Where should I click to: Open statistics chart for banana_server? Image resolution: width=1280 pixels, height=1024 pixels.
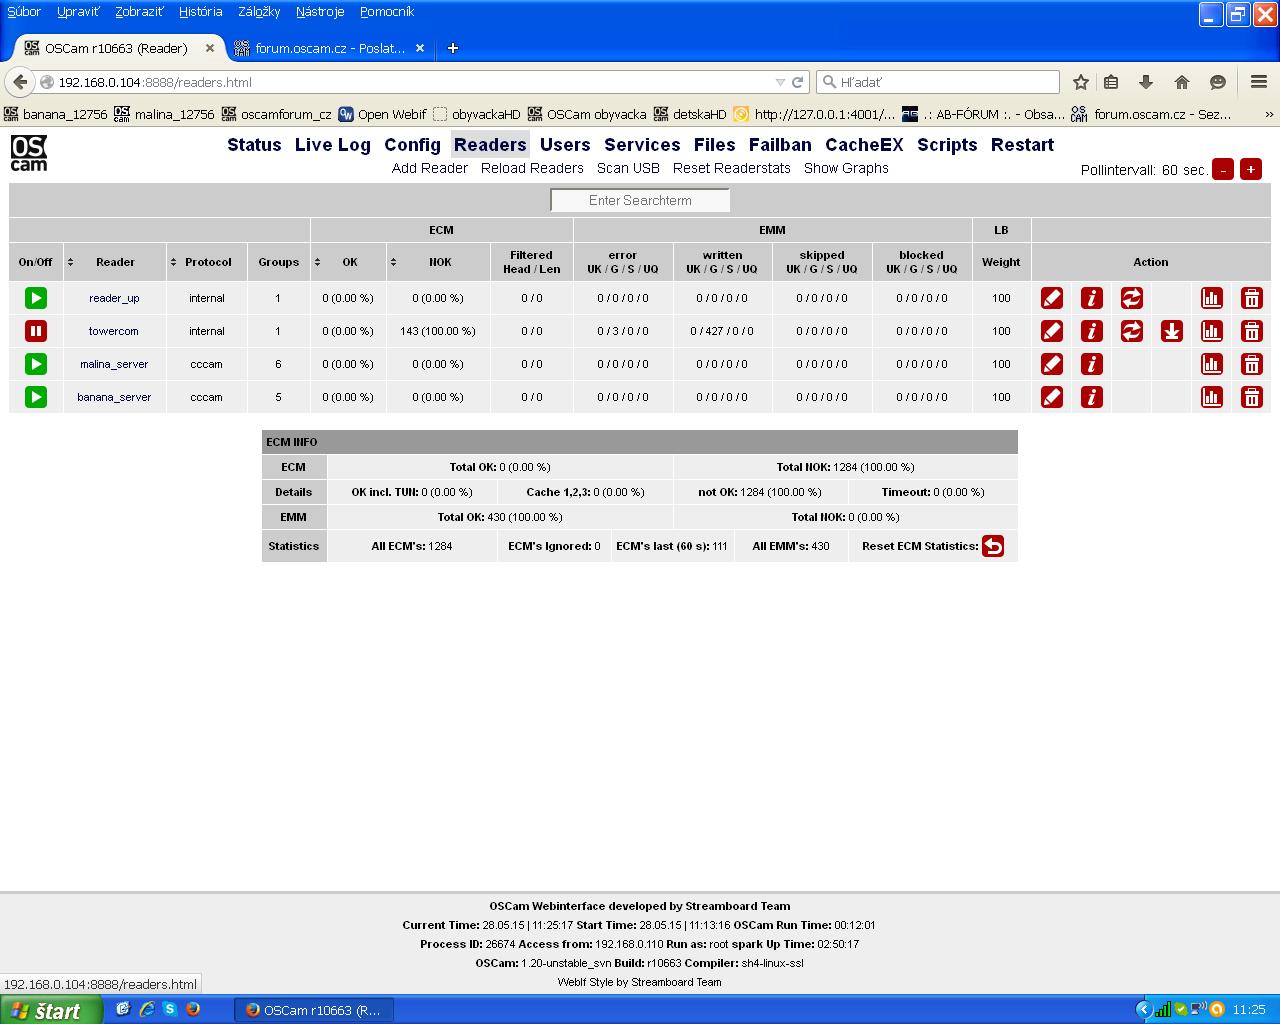pos(1212,397)
